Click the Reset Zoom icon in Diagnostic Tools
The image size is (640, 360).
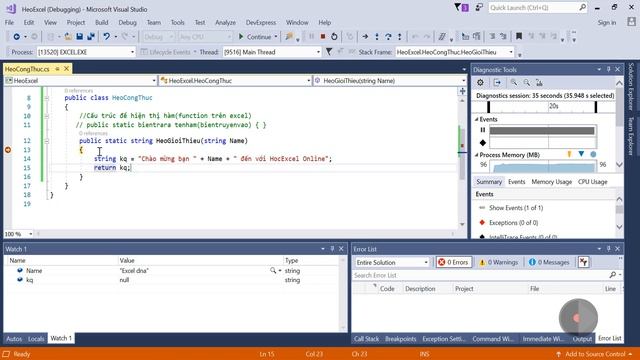pyautogui.click(x=539, y=83)
